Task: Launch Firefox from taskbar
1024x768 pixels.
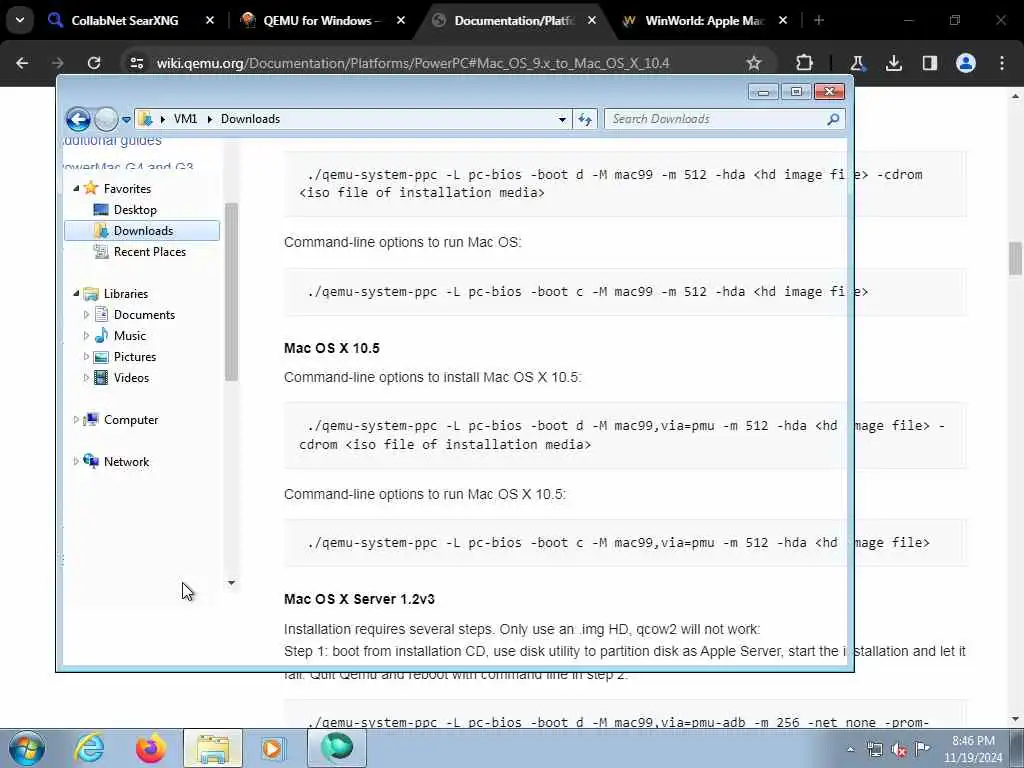Action: click(x=151, y=748)
